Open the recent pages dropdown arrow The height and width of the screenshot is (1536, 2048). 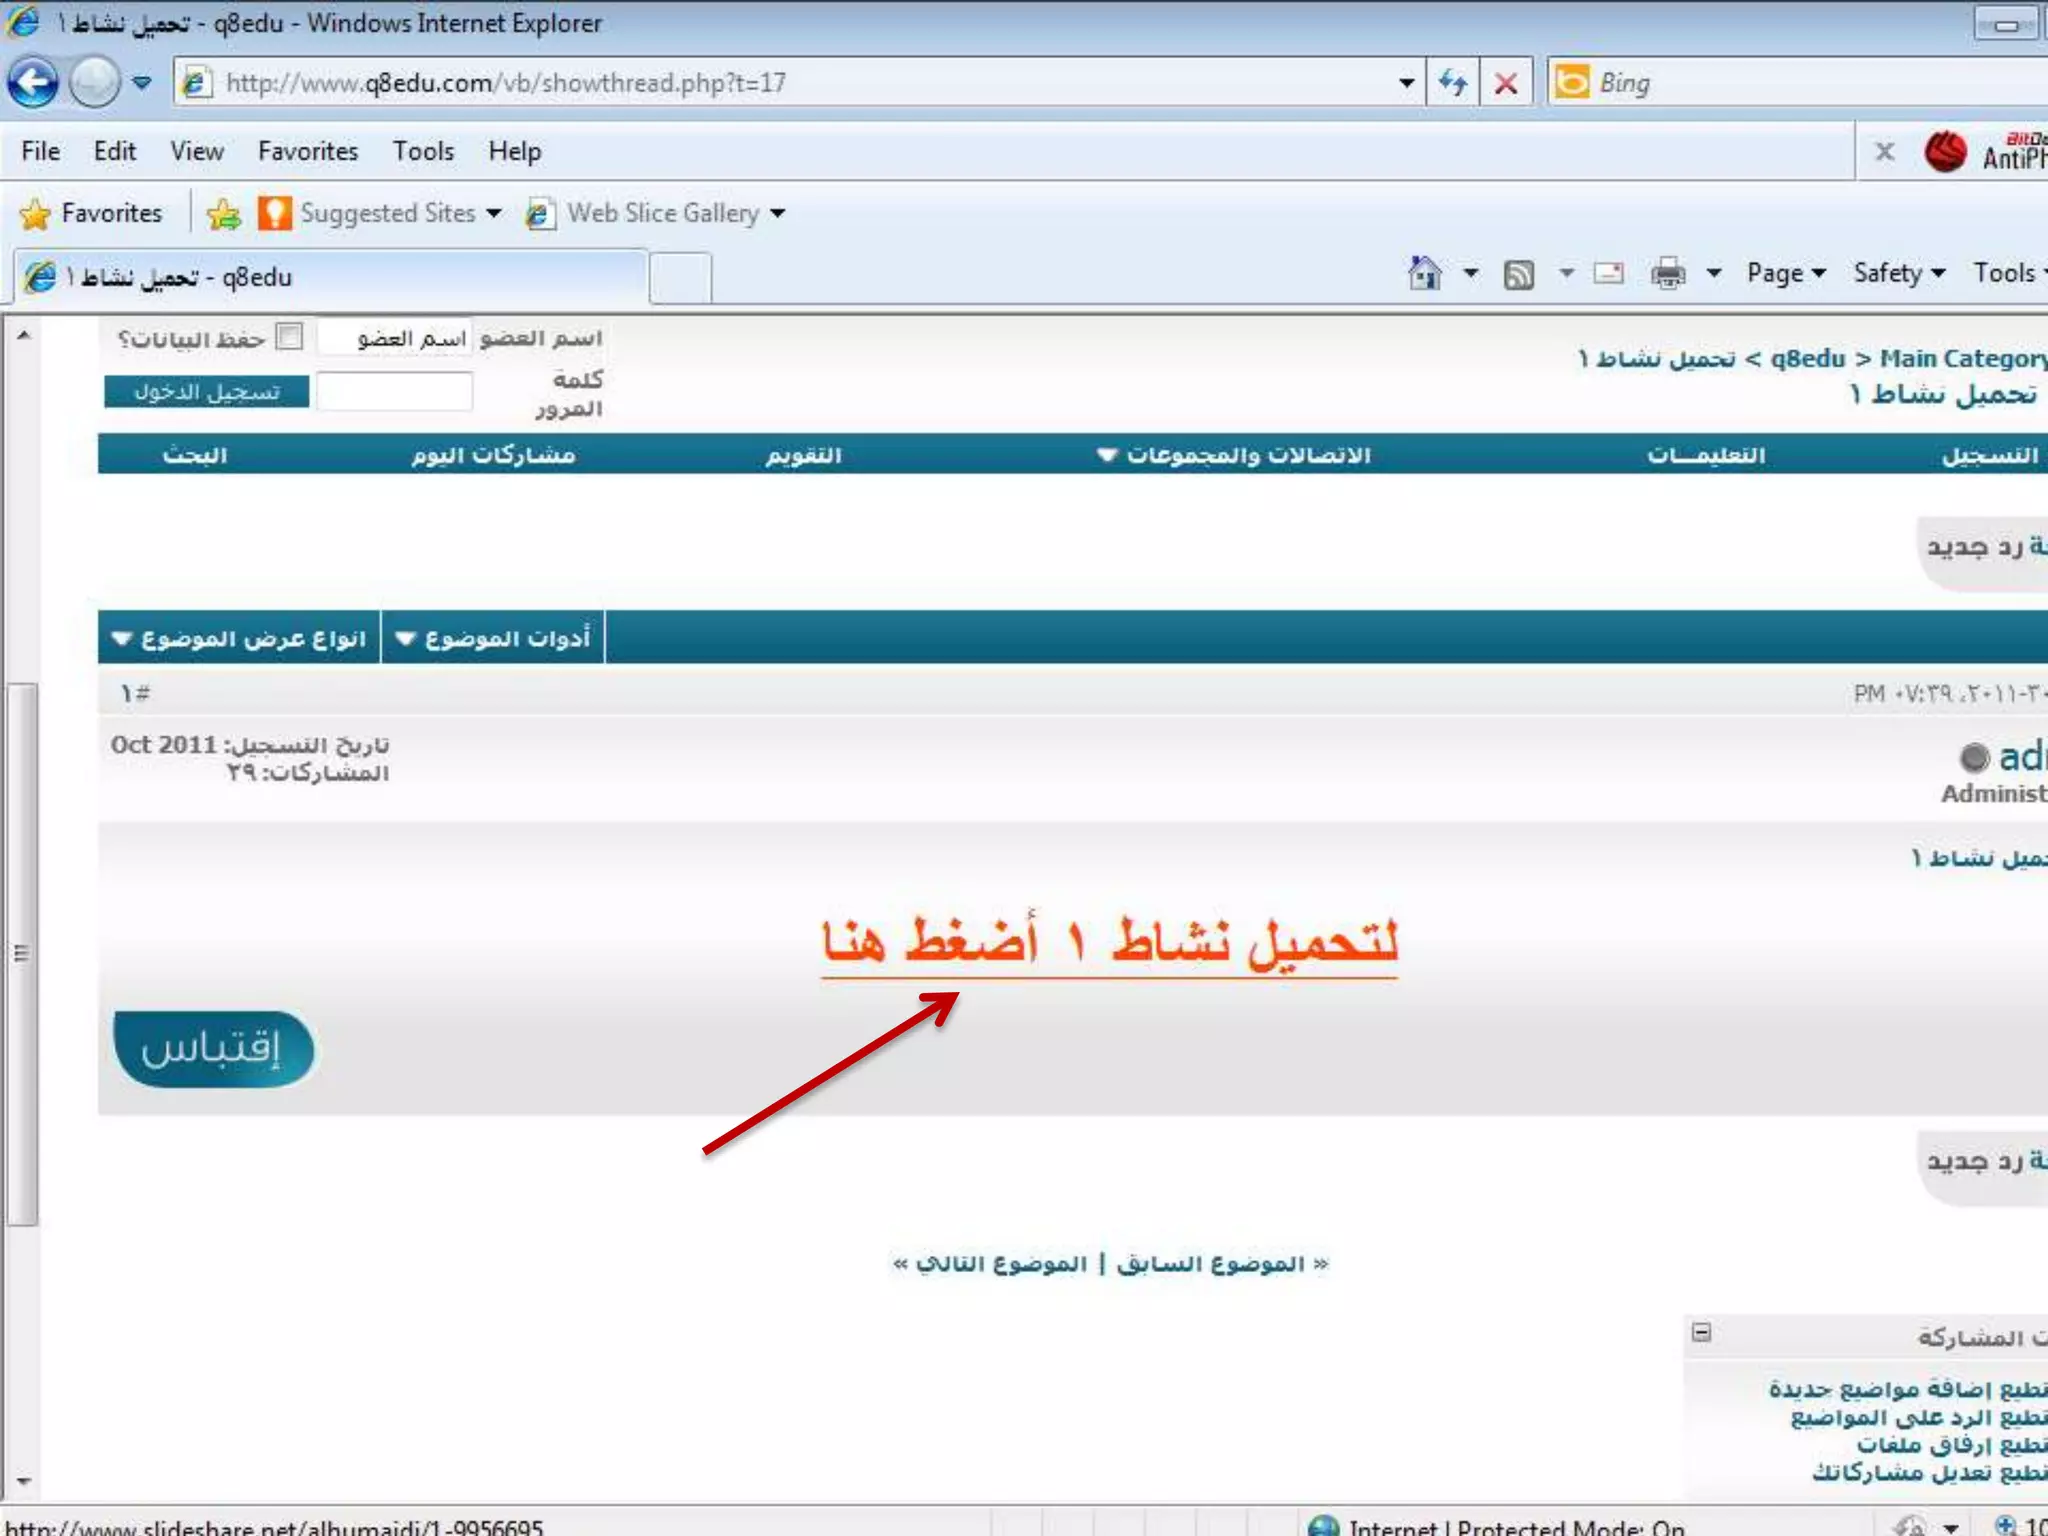click(142, 83)
